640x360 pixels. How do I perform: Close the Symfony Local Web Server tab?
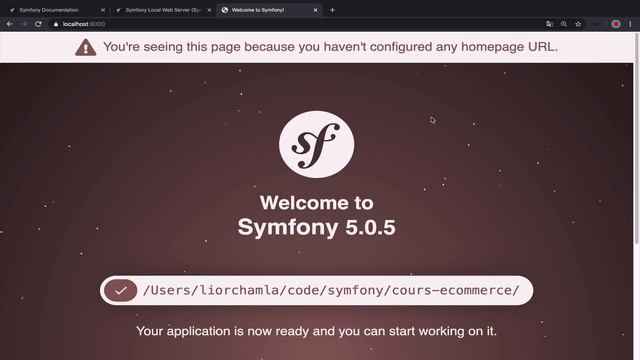pyautogui.click(x=209, y=10)
